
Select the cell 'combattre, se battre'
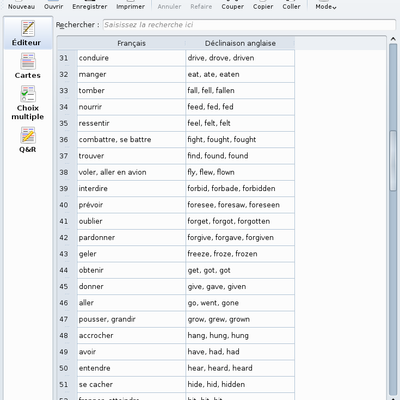[x=131, y=140]
